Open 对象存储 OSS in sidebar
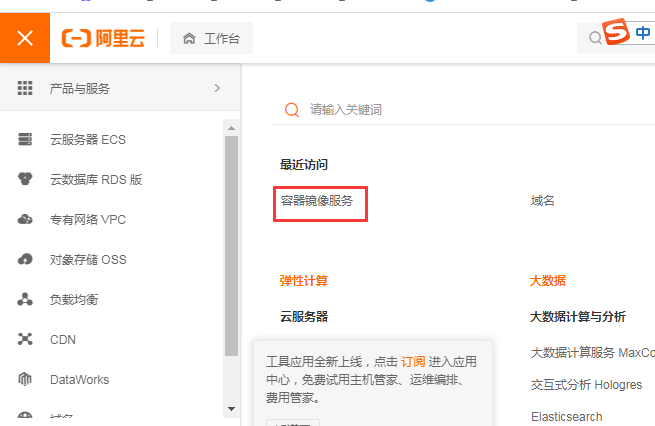Image resolution: width=655 pixels, height=426 pixels. click(x=88, y=259)
